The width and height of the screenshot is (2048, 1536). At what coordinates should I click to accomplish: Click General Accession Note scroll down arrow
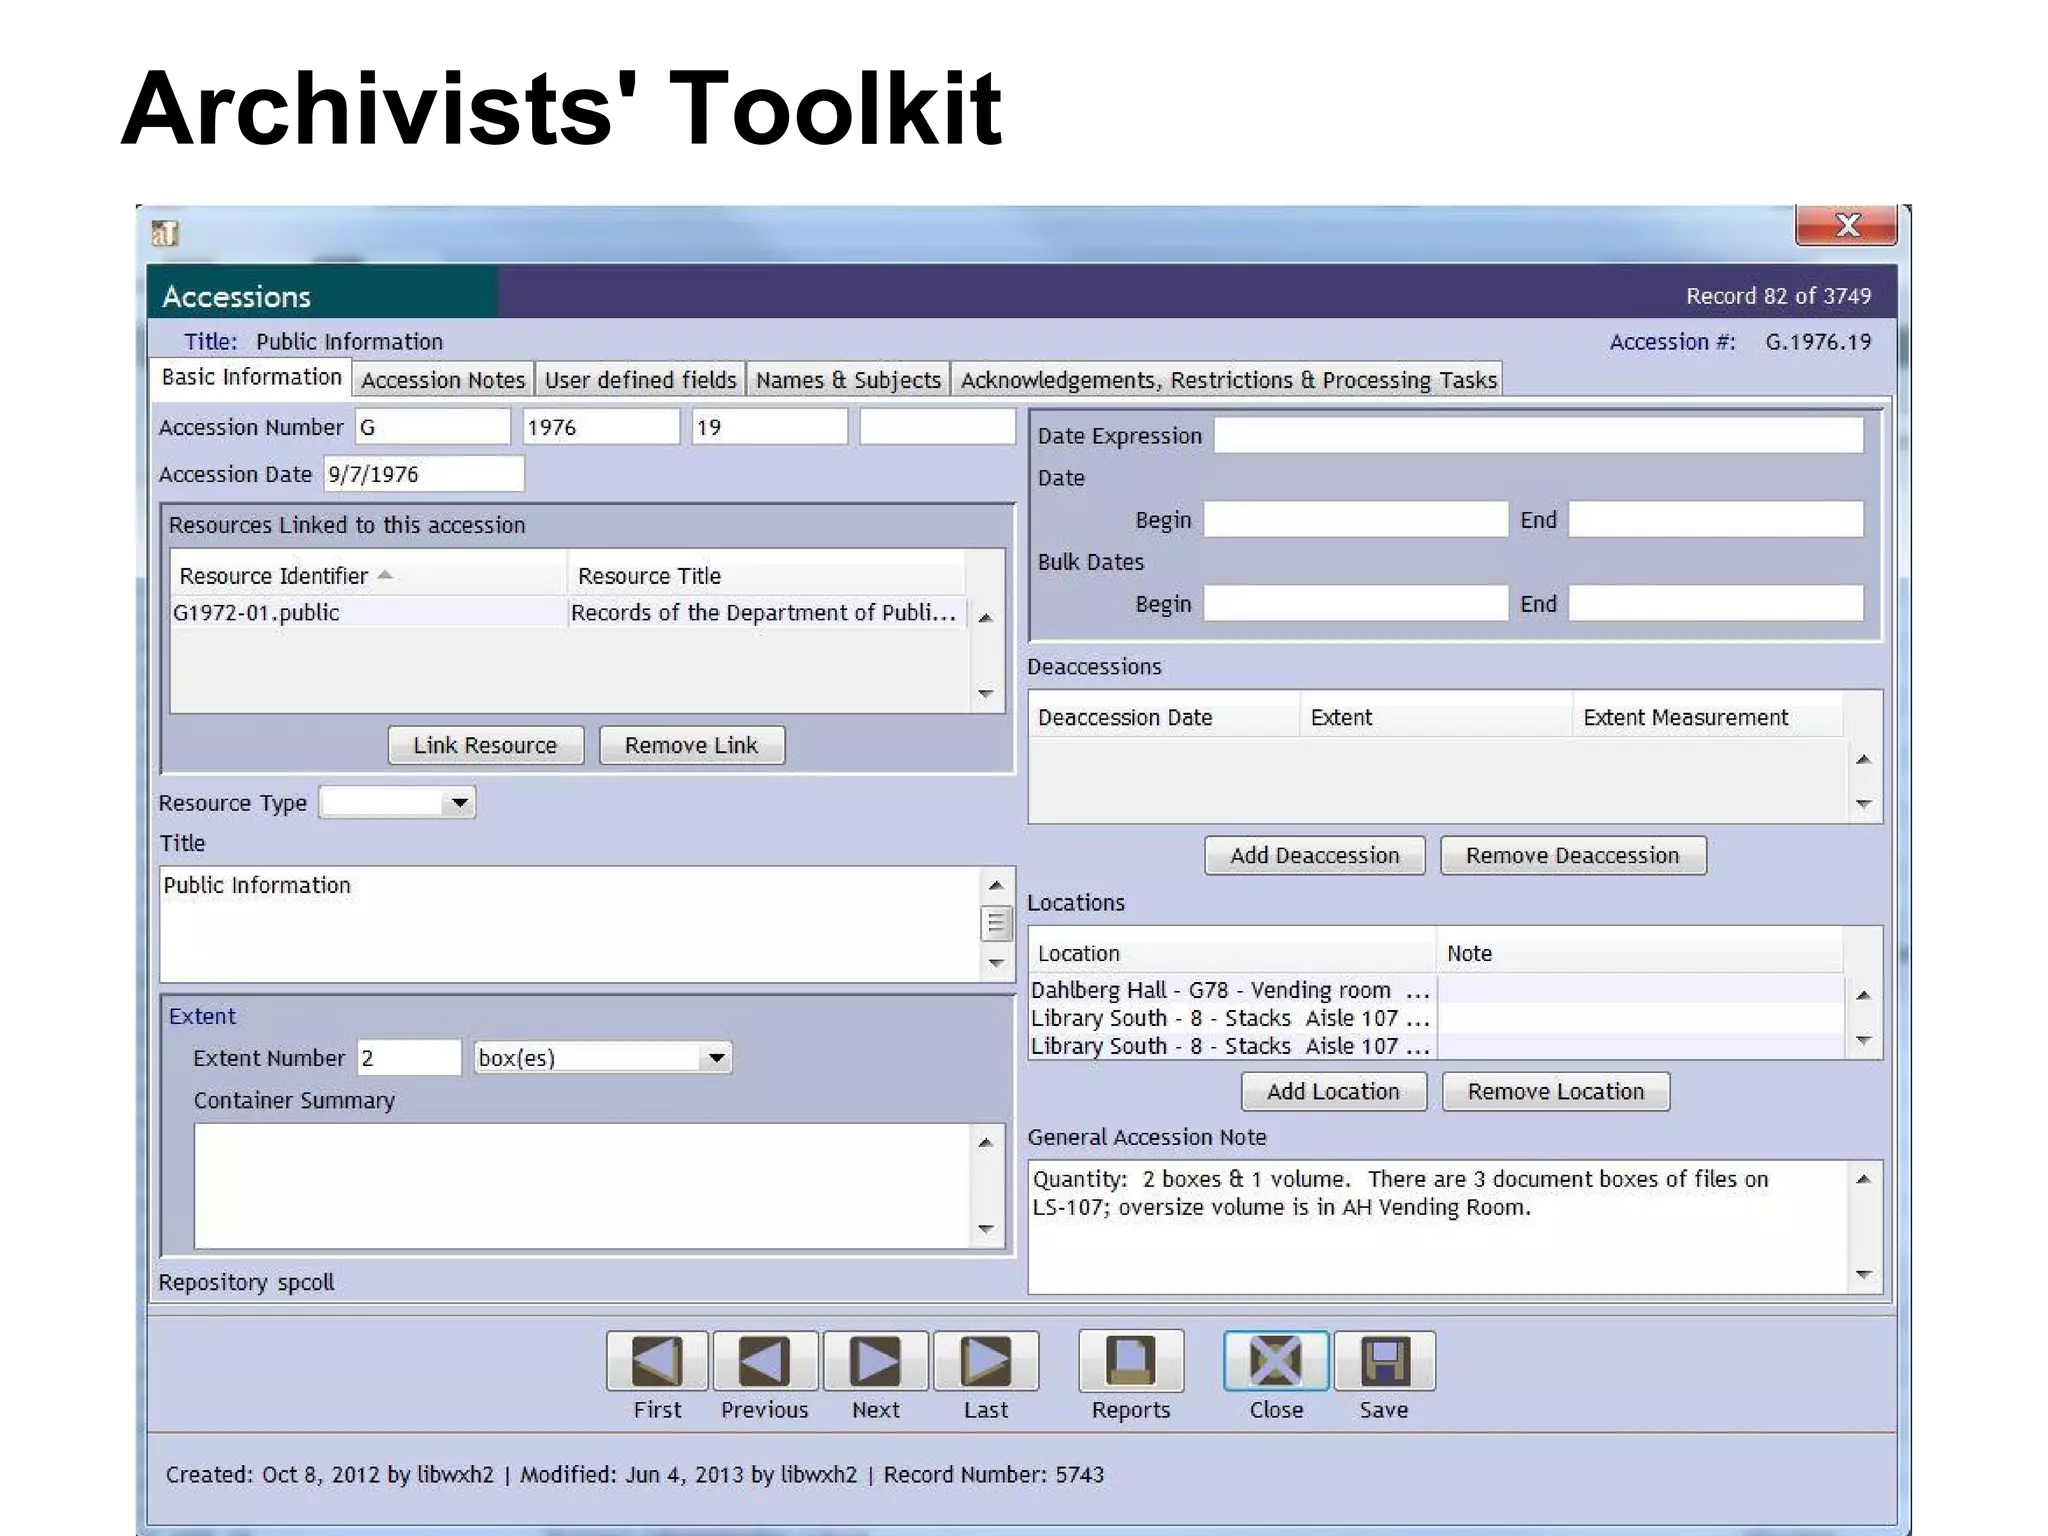[x=1863, y=1274]
